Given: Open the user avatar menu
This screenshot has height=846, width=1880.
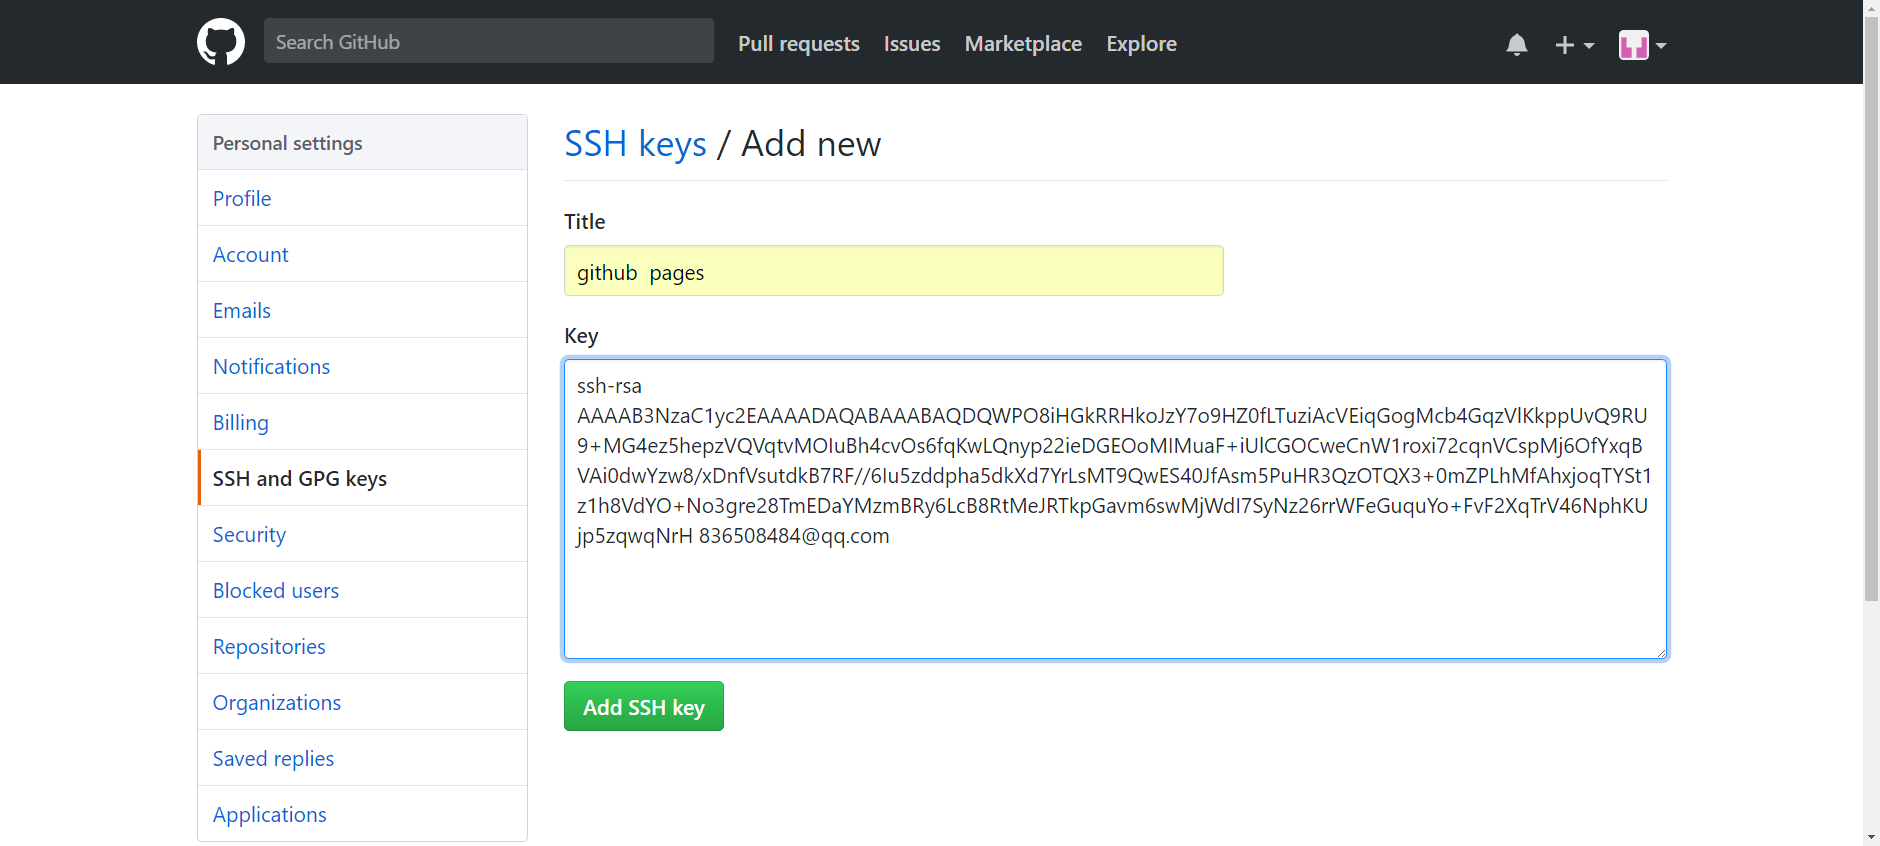Looking at the screenshot, I should [x=1642, y=45].
